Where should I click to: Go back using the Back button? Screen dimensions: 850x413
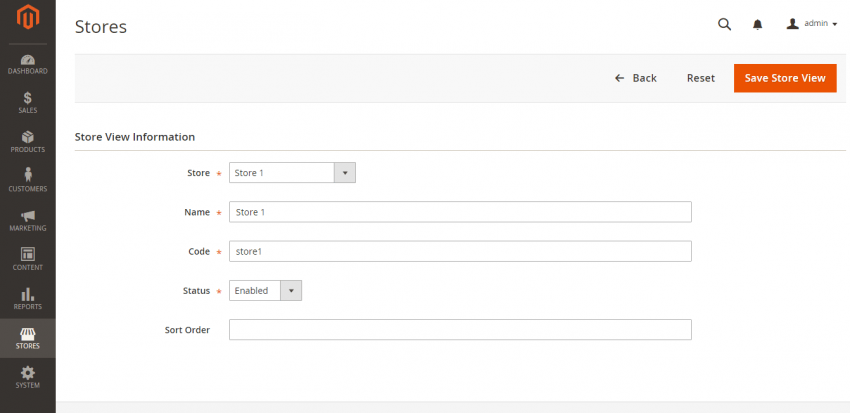click(x=636, y=78)
